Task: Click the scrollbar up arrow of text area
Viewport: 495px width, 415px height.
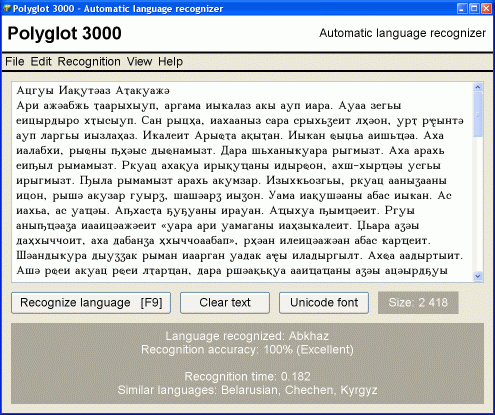Action: tap(478, 87)
